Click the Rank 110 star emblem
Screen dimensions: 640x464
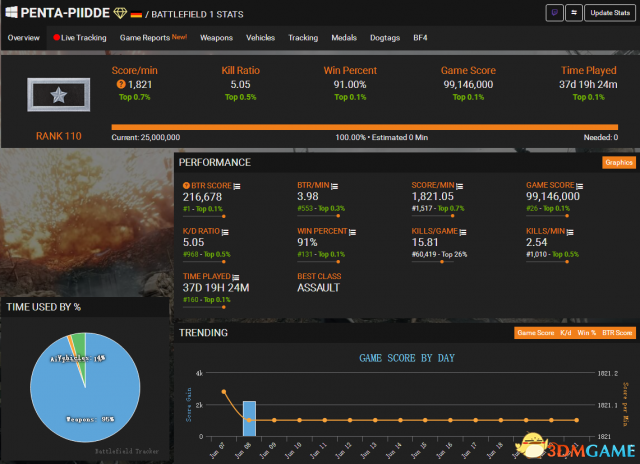[59, 95]
